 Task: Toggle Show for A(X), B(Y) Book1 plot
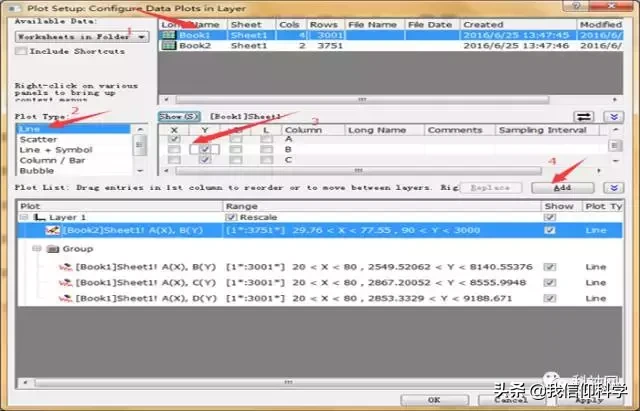click(x=549, y=267)
